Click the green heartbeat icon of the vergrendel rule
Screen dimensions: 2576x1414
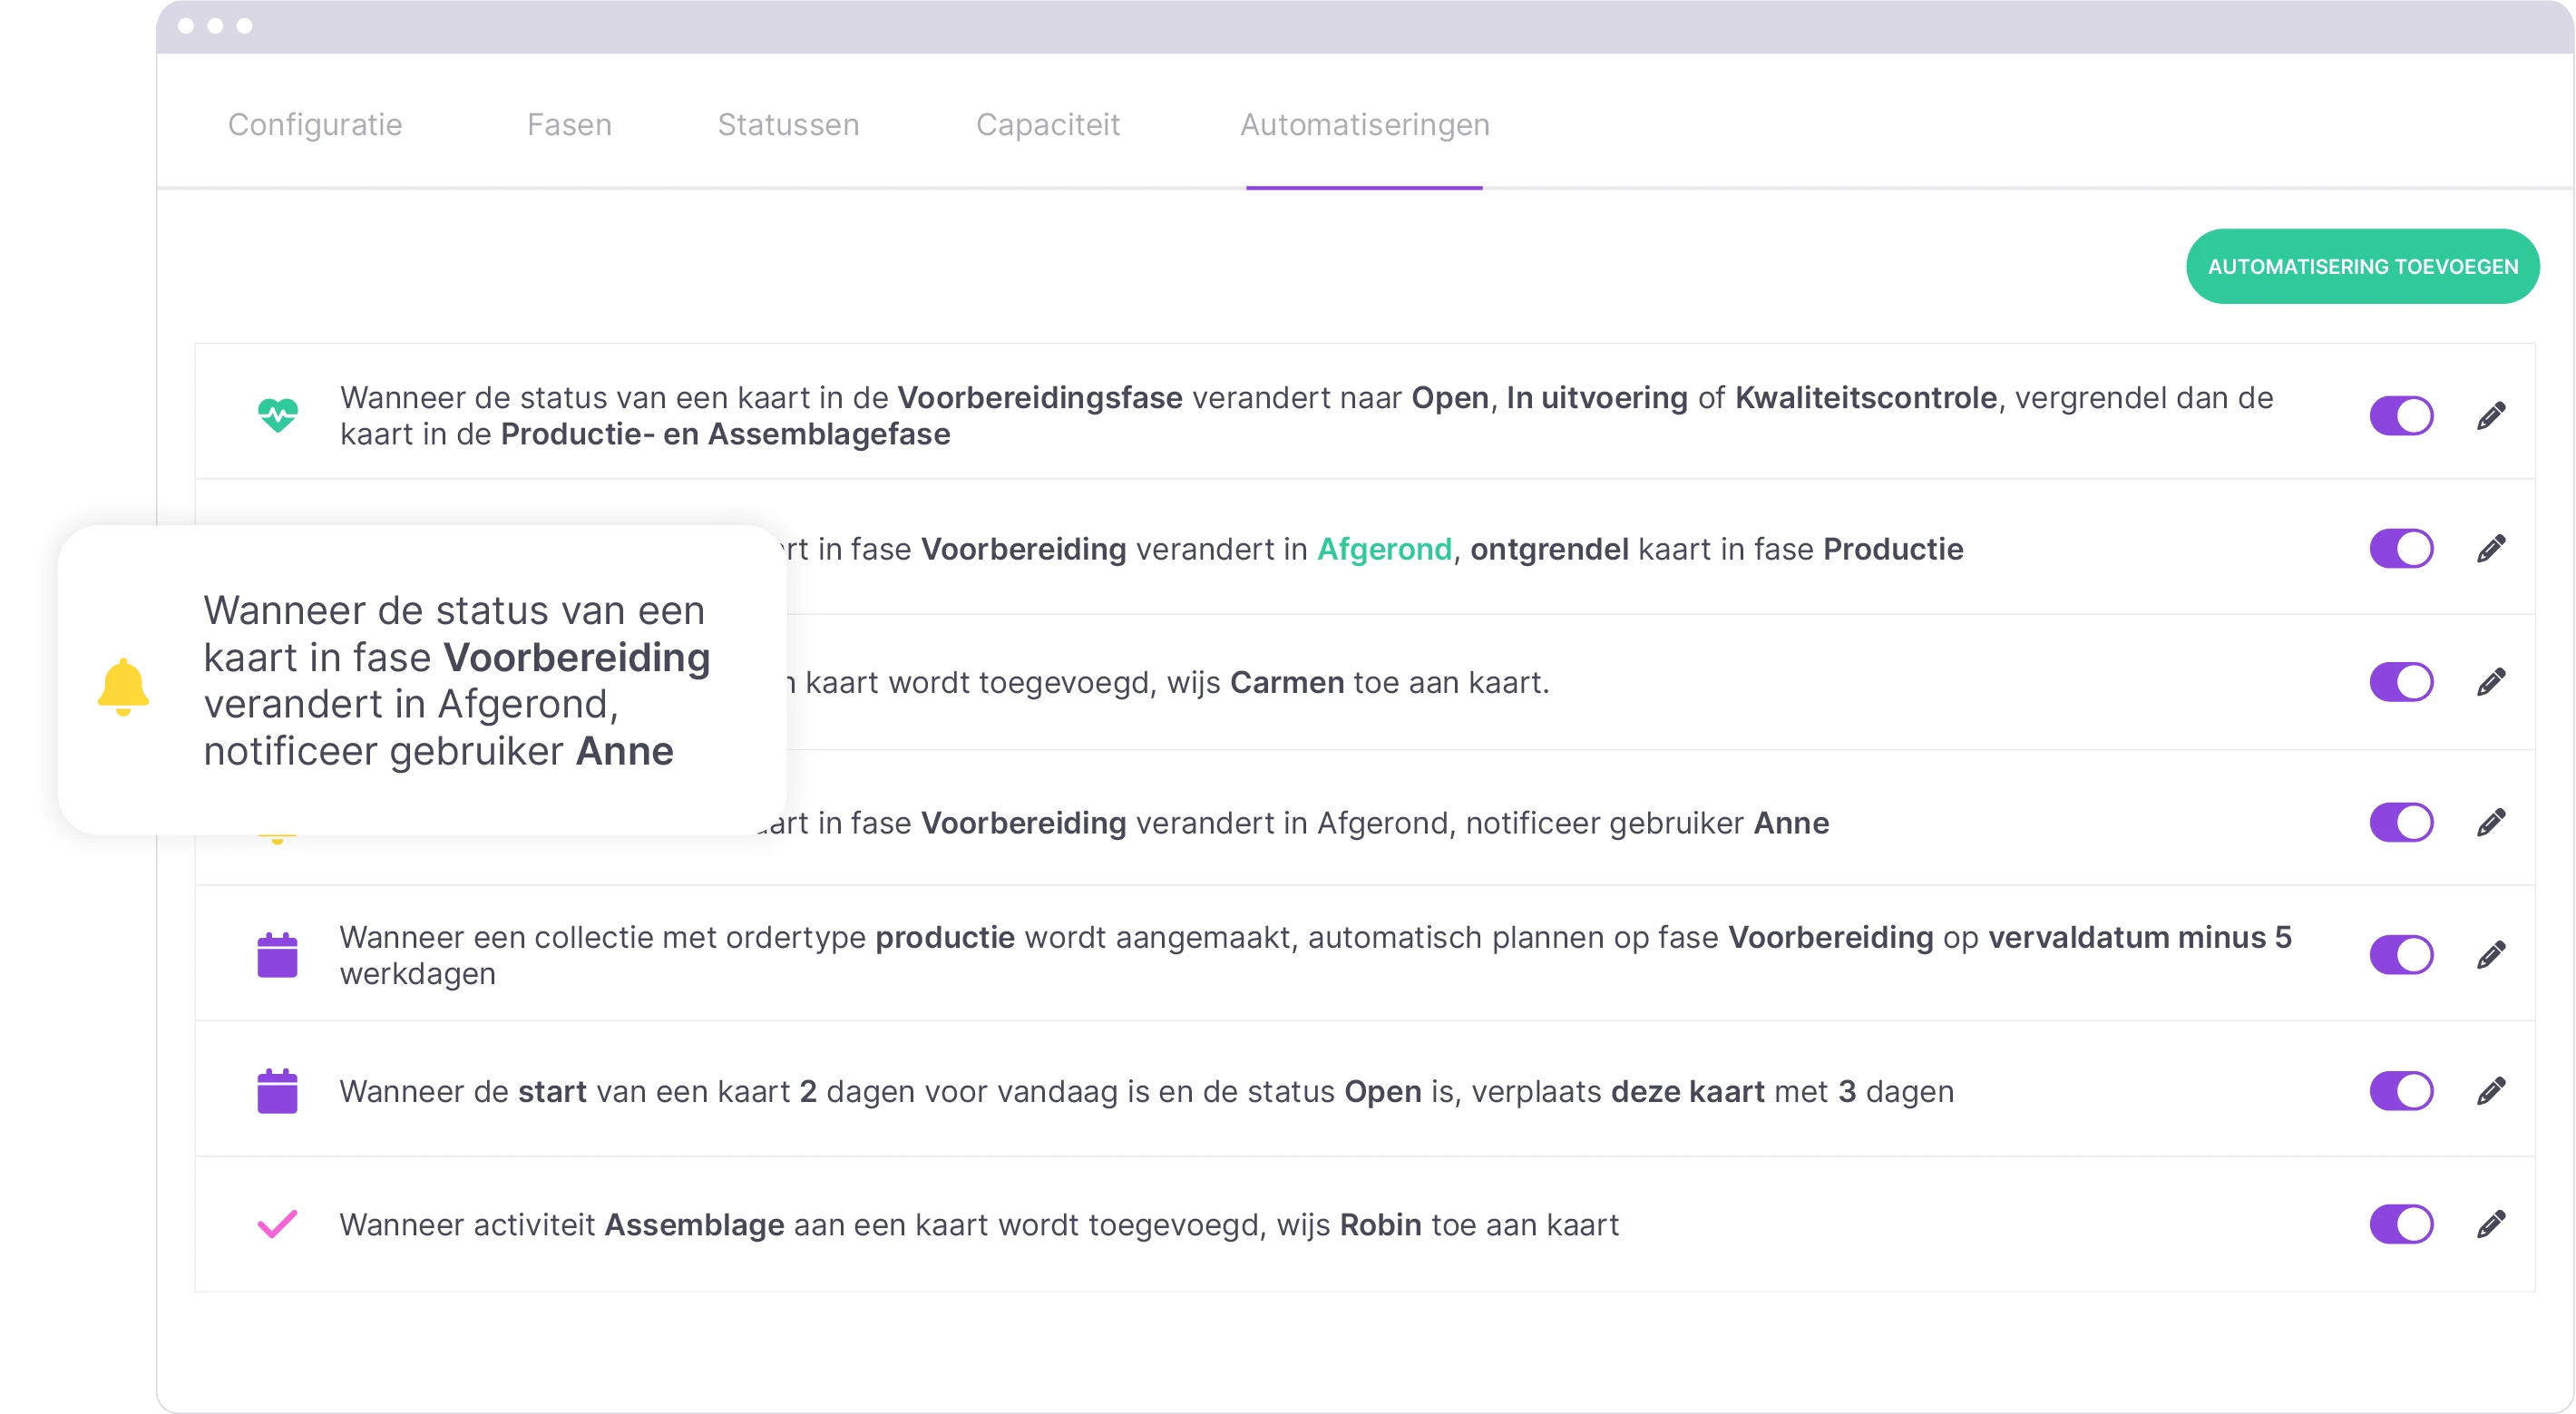pos(277,414)
